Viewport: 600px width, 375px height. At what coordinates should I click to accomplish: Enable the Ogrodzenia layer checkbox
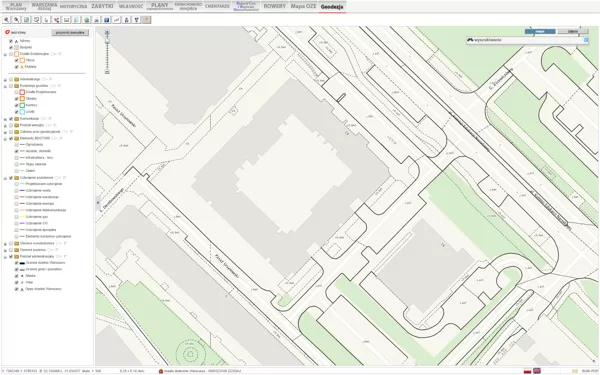(16, 145)
